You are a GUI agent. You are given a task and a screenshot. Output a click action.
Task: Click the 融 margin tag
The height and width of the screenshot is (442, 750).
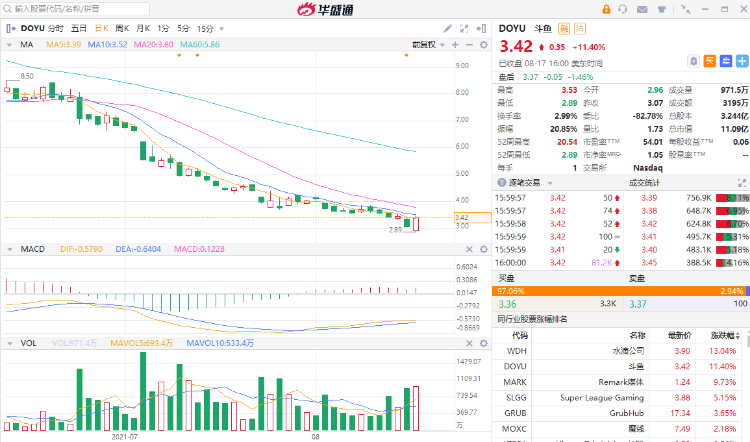564,29
